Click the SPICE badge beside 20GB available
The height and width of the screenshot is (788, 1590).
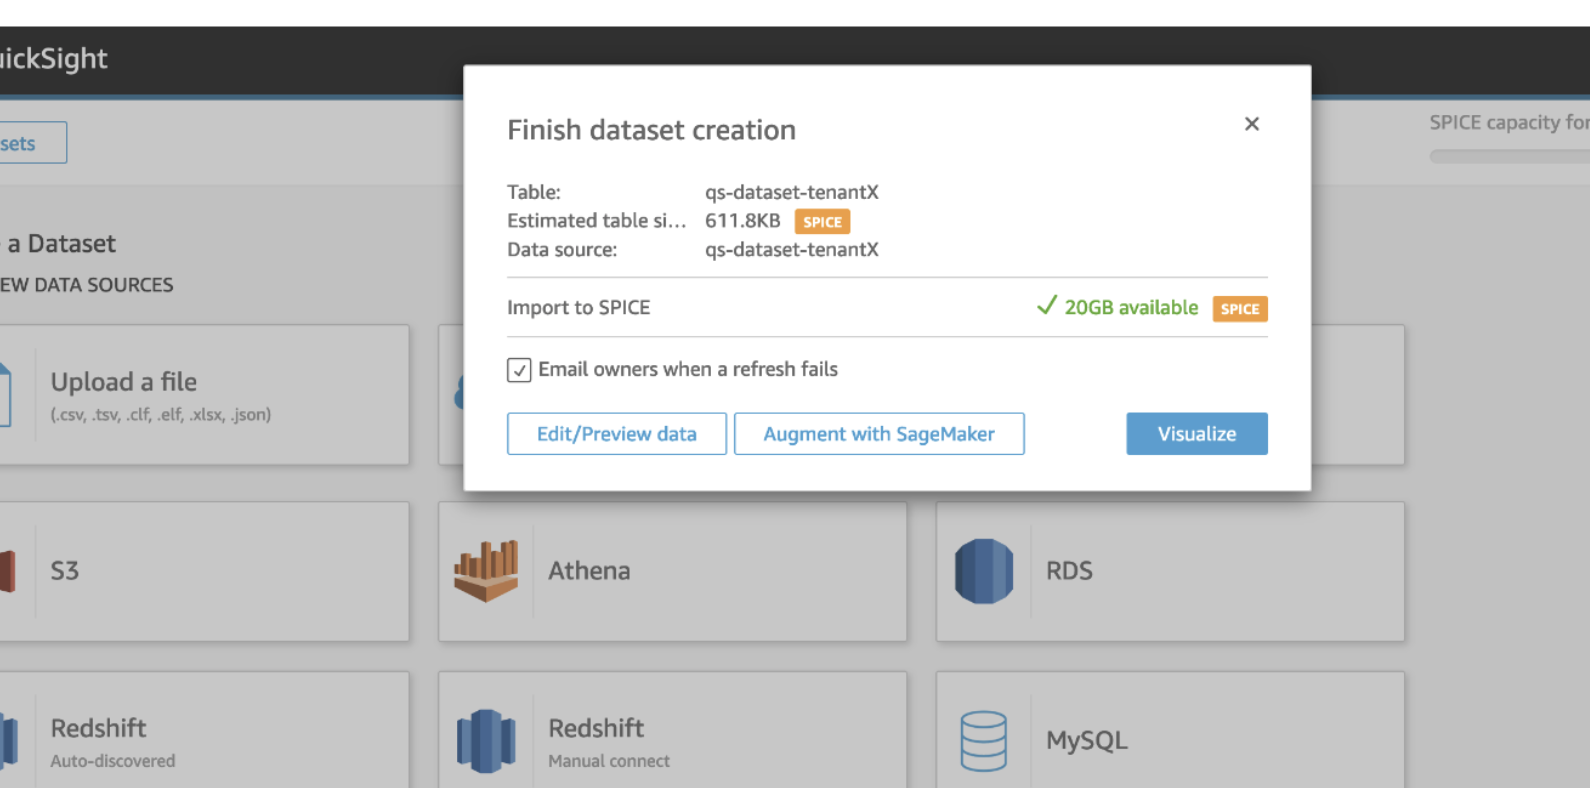point(1239,309)
